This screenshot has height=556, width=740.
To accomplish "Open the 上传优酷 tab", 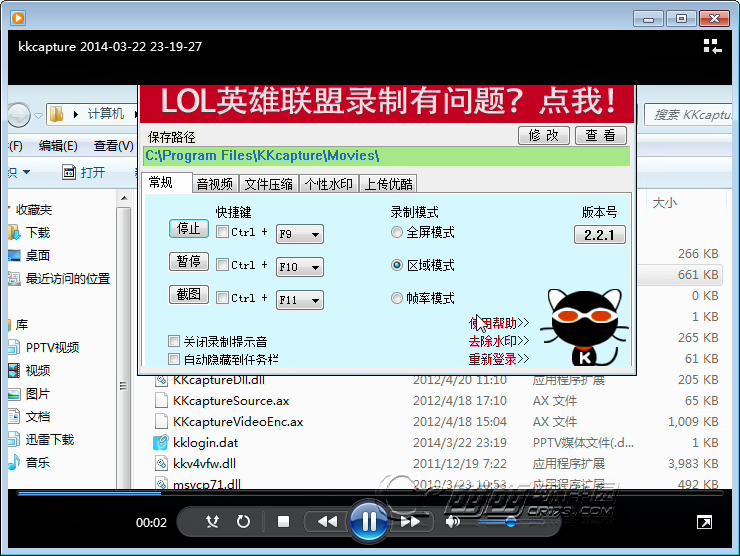I will [389, 184].
